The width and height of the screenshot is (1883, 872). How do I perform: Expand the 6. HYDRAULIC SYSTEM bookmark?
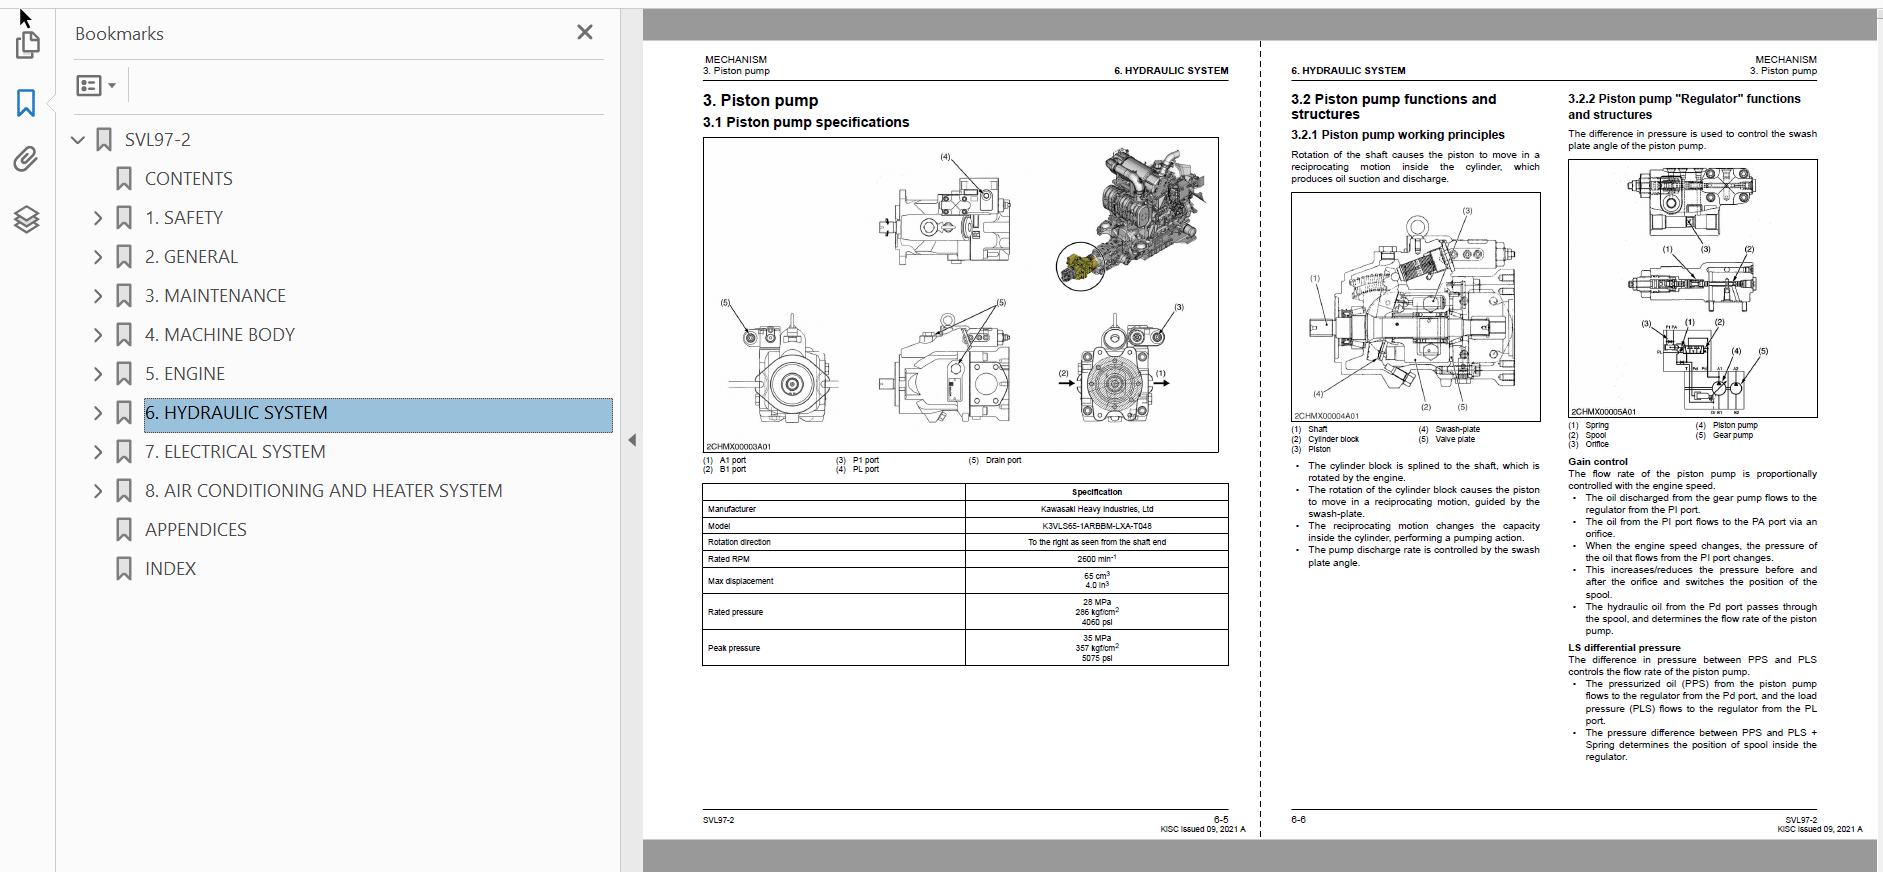click(x=98, y=413)
